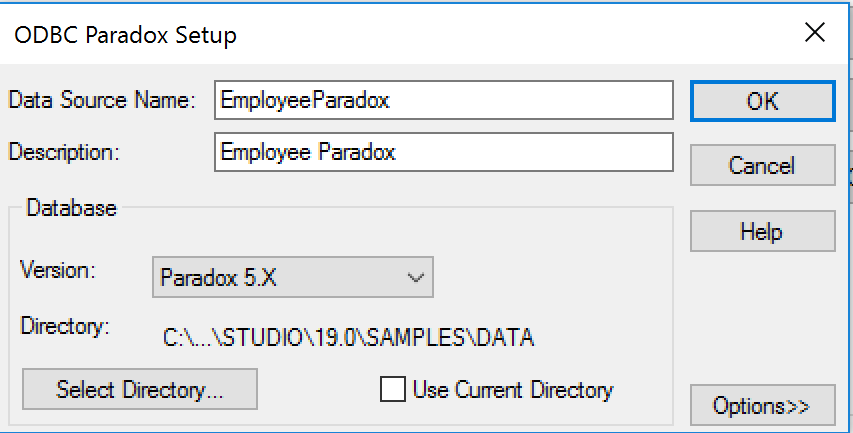Focus the Data Source Name input box
Screen dimensions: 853x433
pos(444,100)
